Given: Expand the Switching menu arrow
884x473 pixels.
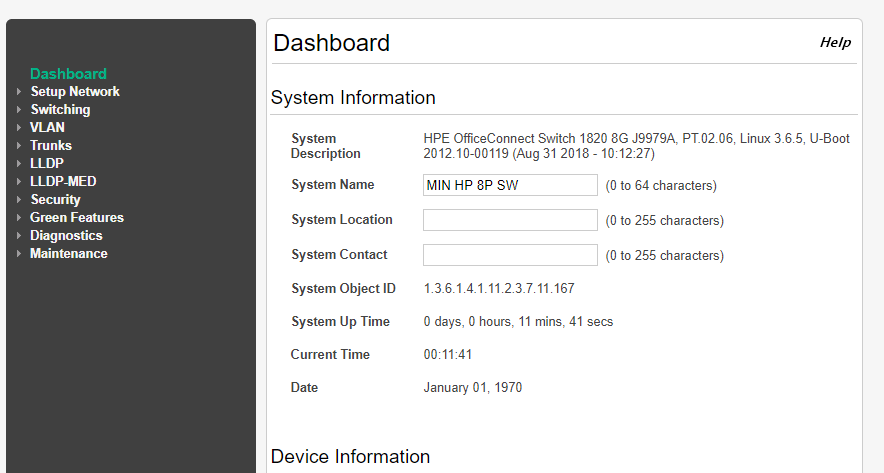Looking at the screenshot, I should (19, 109).
